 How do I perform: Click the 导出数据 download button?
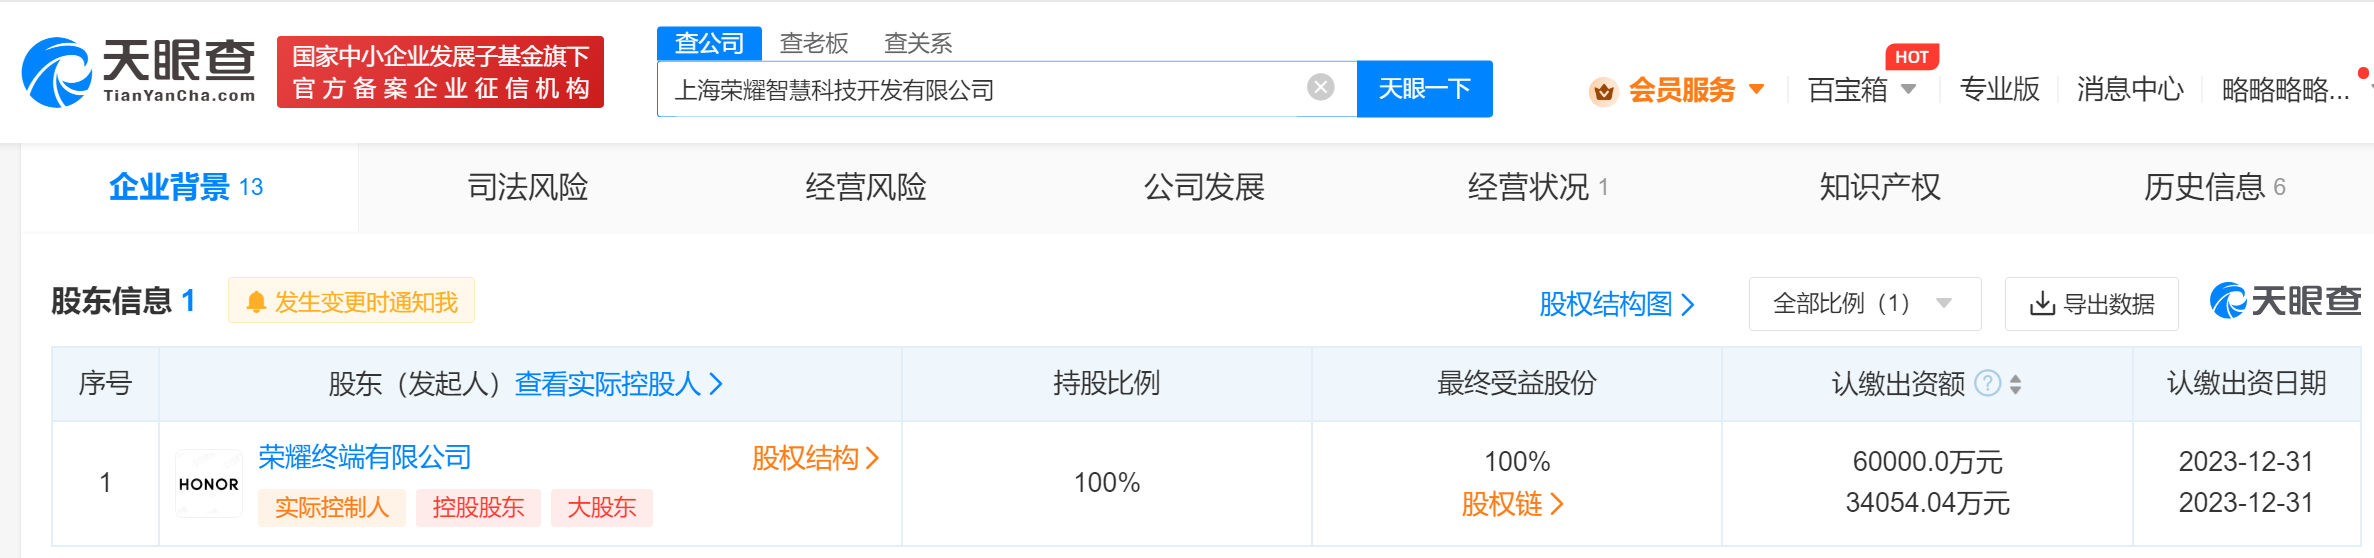click(x=2091, y=304)
